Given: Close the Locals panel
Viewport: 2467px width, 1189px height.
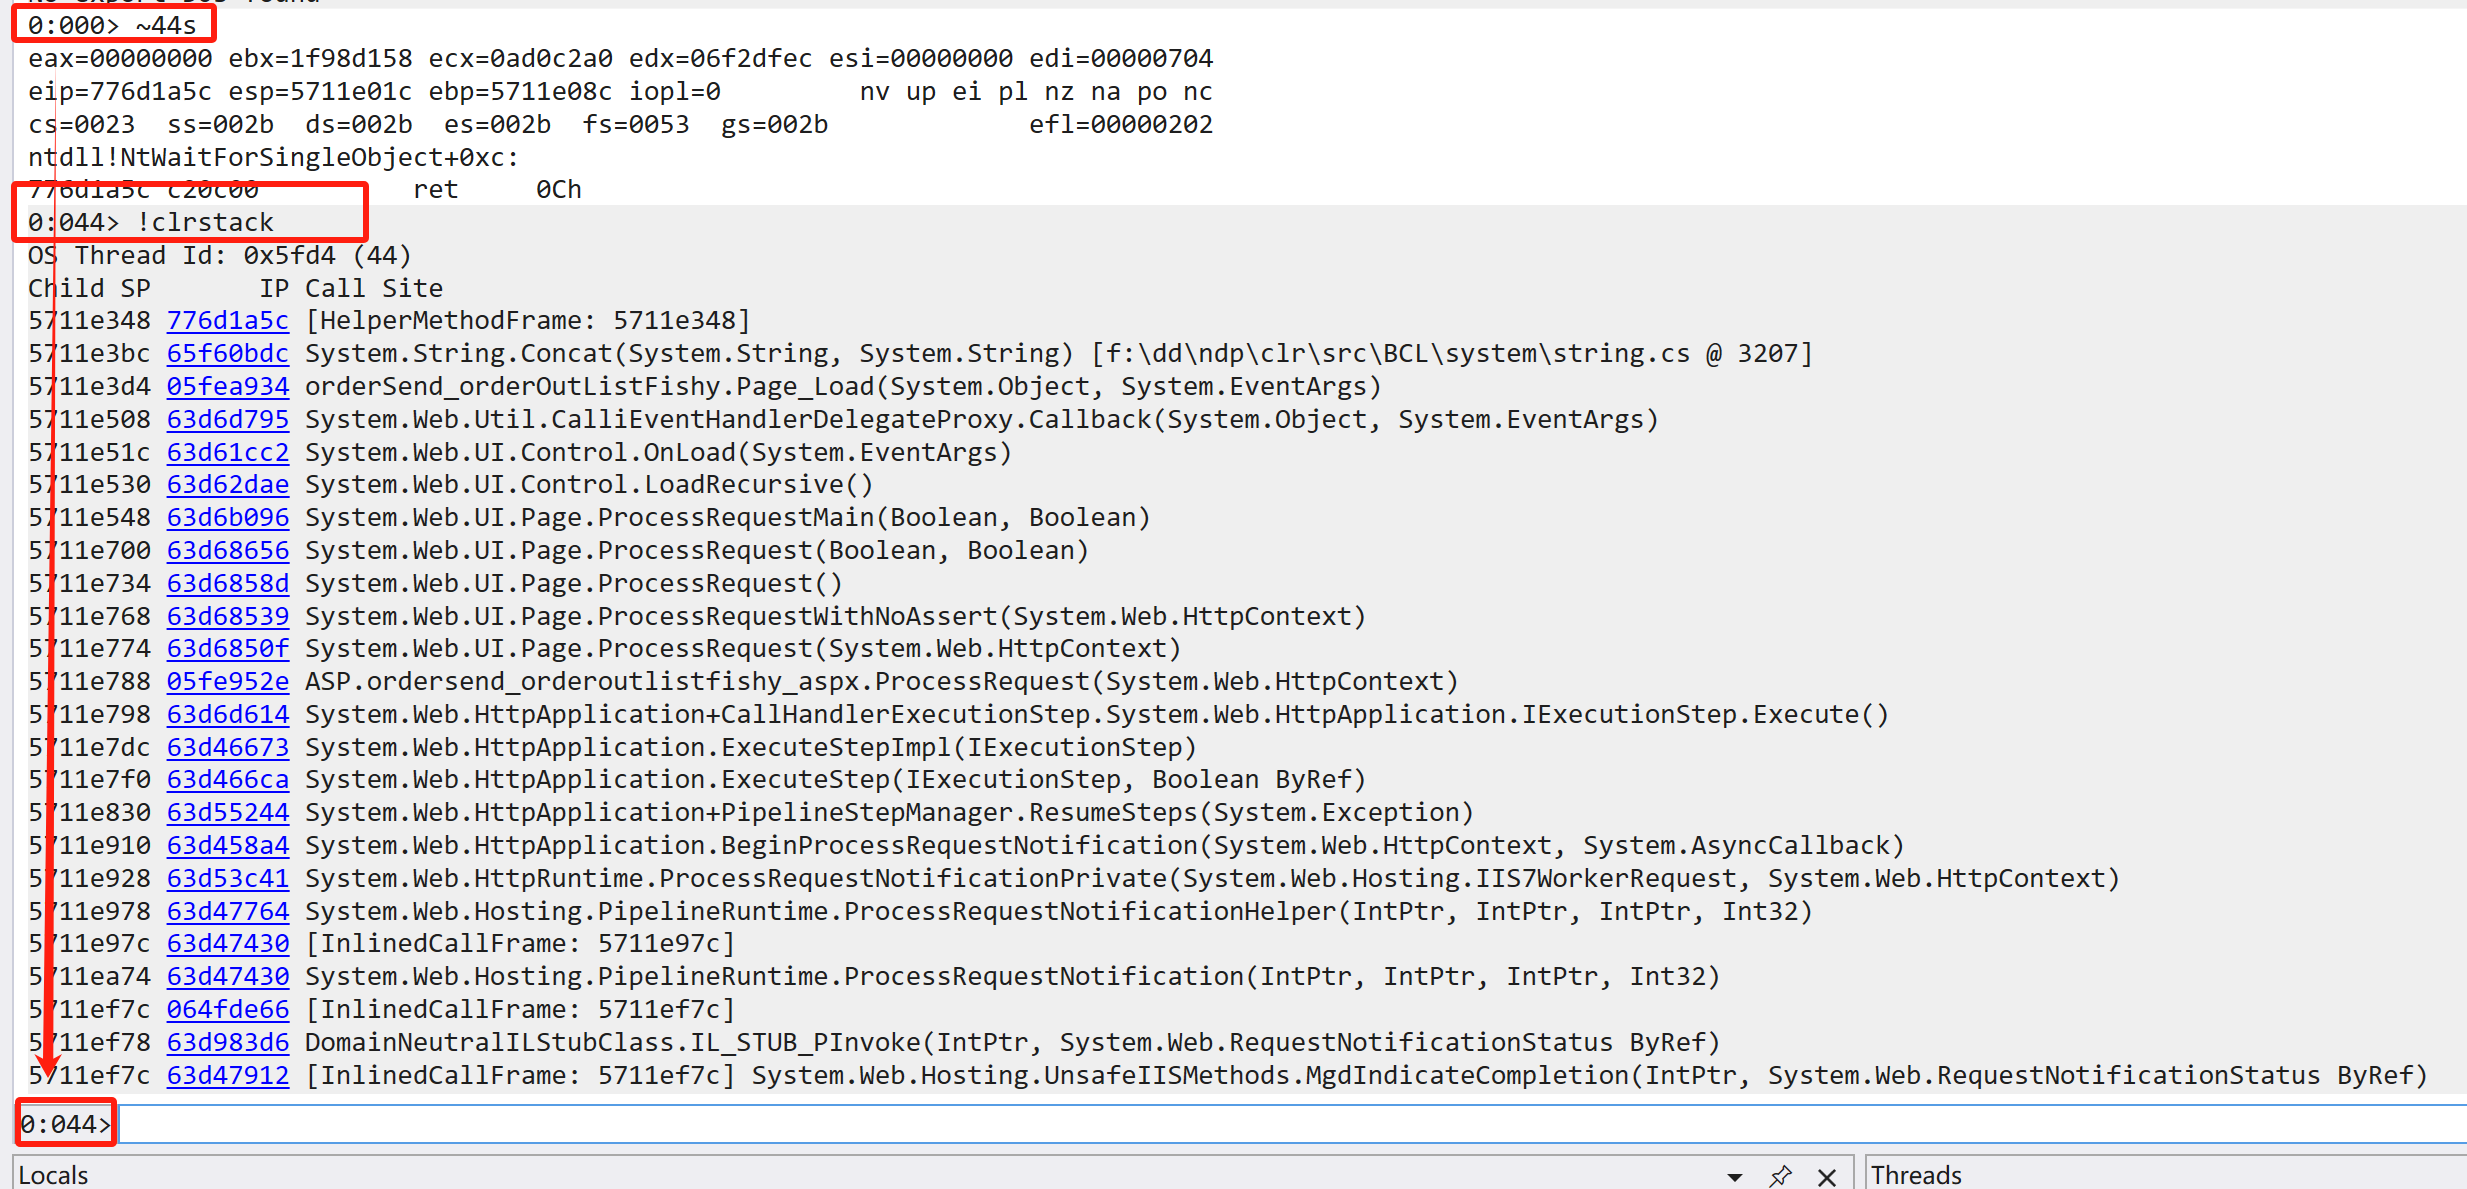Looking at the screenshot, I should (x=1827, y=1177).
